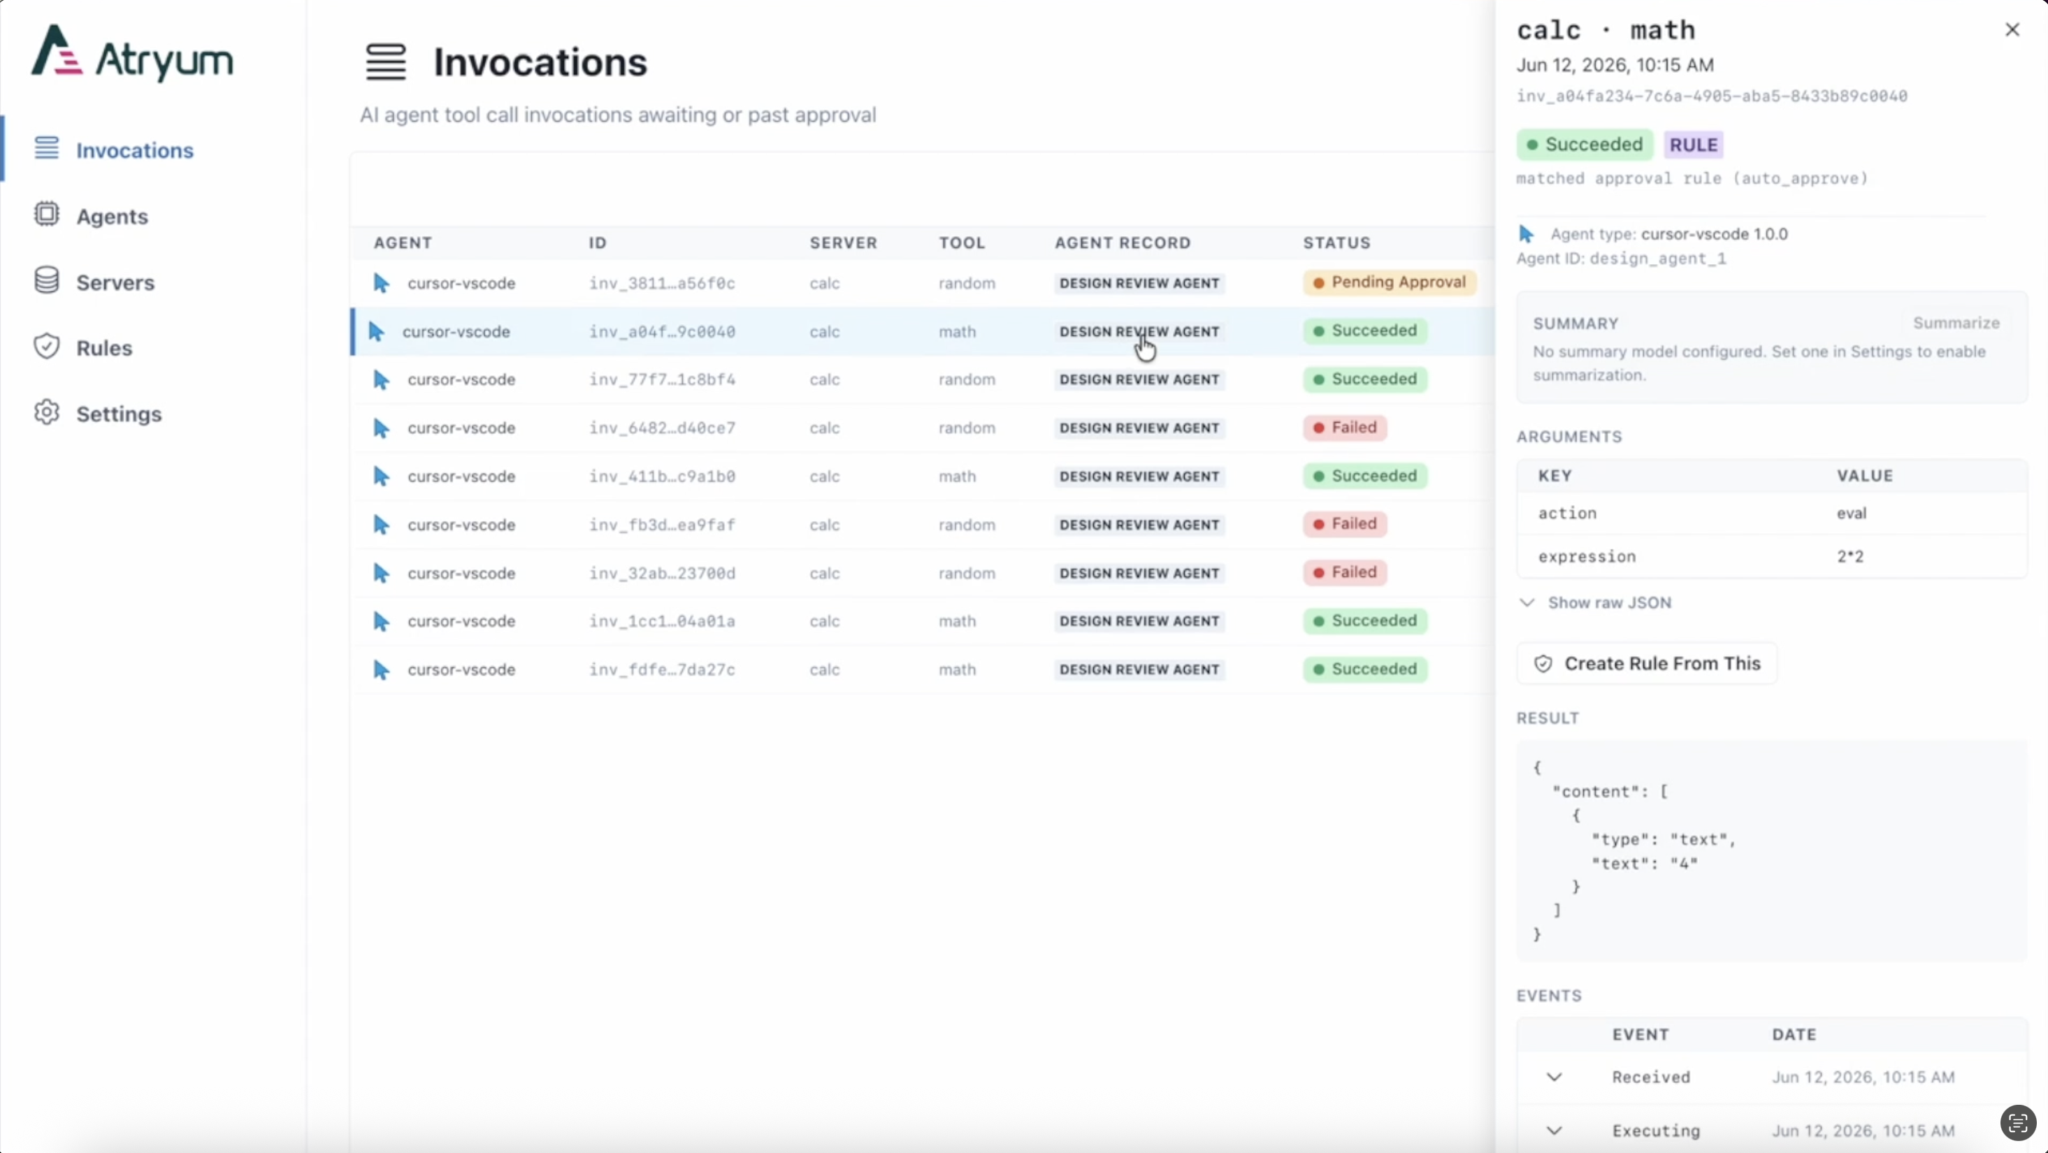Go to the Rules page
This screenshot has width=2048, height=1153.
104,348
